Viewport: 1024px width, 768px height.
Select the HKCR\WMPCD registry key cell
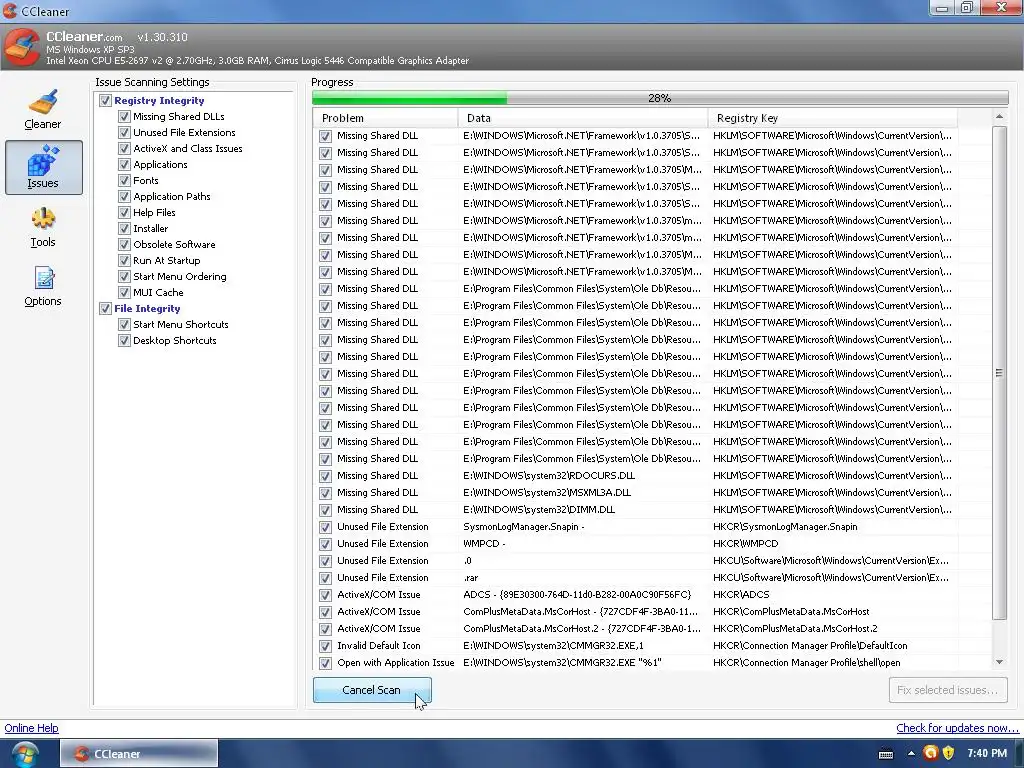(745, 543)
